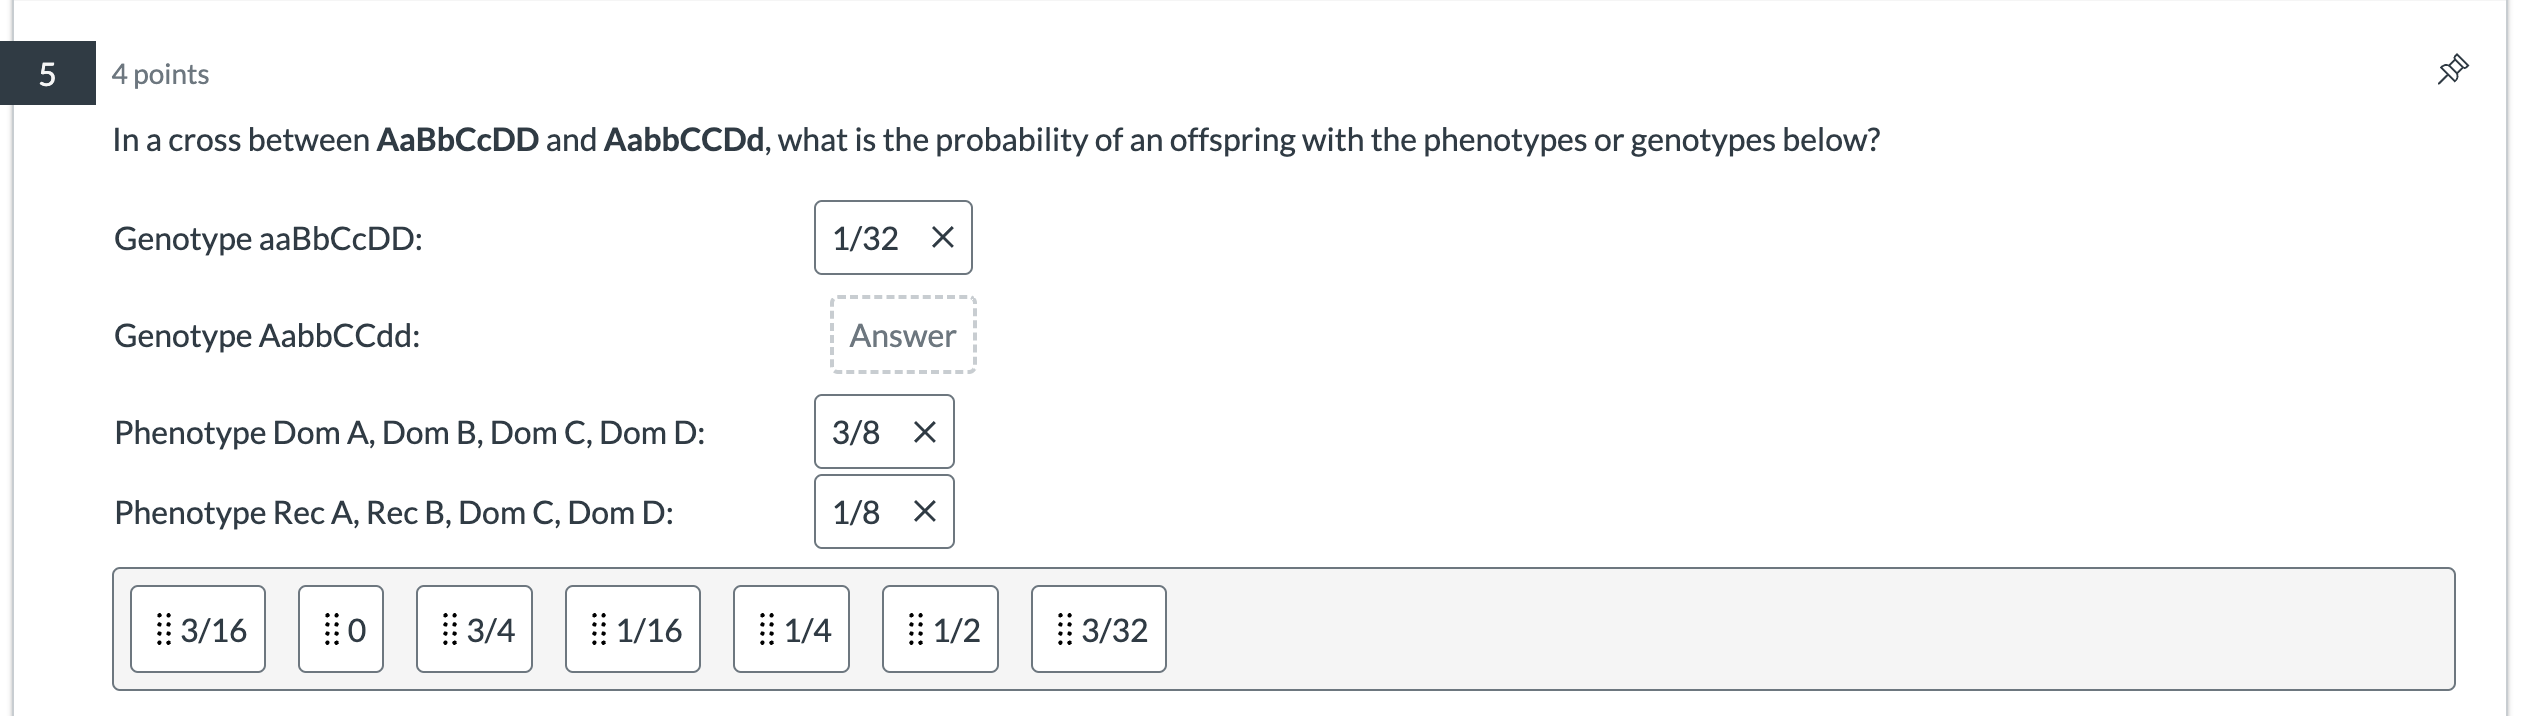Choose the 0 answer chip
The width and height of the screenshot is (2524, 716).
click(x=341, y=628)
